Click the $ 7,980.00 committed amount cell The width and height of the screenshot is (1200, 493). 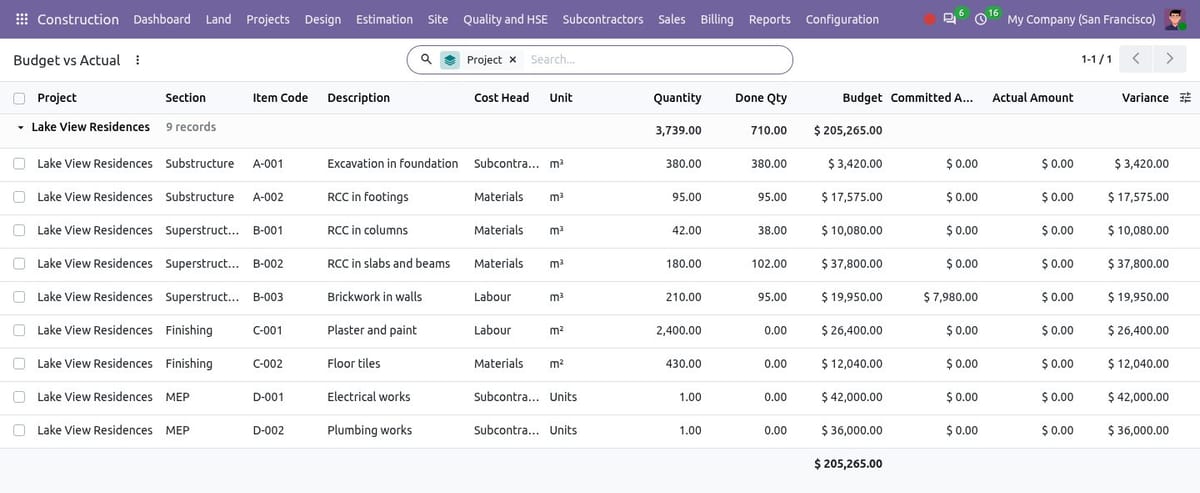tap(950, 297)
